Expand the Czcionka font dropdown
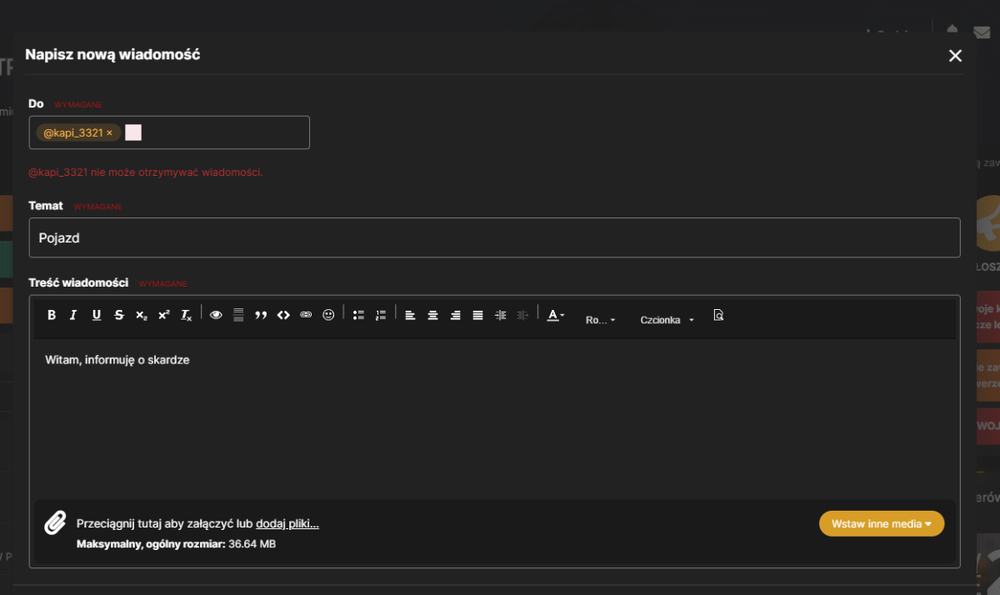This screenshot has height=595, width=1000. coord(666,320)
